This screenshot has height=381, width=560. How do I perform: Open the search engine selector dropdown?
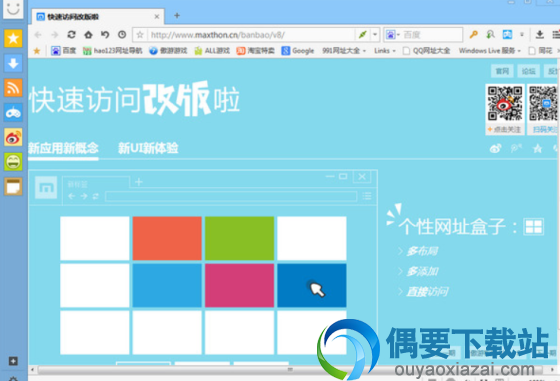click(x=393, y=35)
